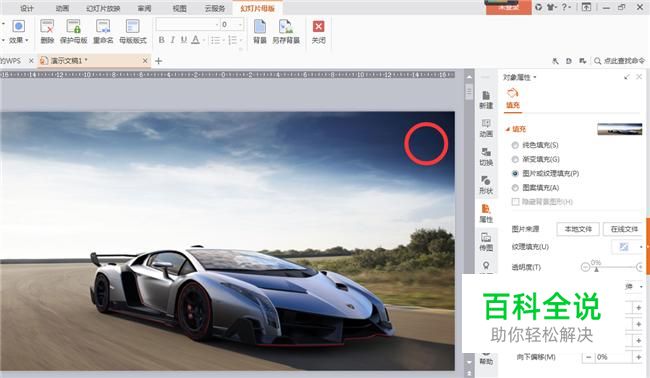The image size is (650, 378).
Task: Select 图案填充(A) pattern fill option
Action: tap(536, 188)
